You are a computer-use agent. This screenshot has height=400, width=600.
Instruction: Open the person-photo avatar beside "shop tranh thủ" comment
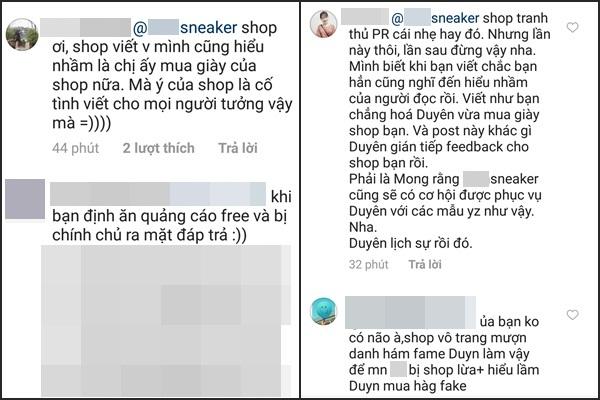point(324,24)
